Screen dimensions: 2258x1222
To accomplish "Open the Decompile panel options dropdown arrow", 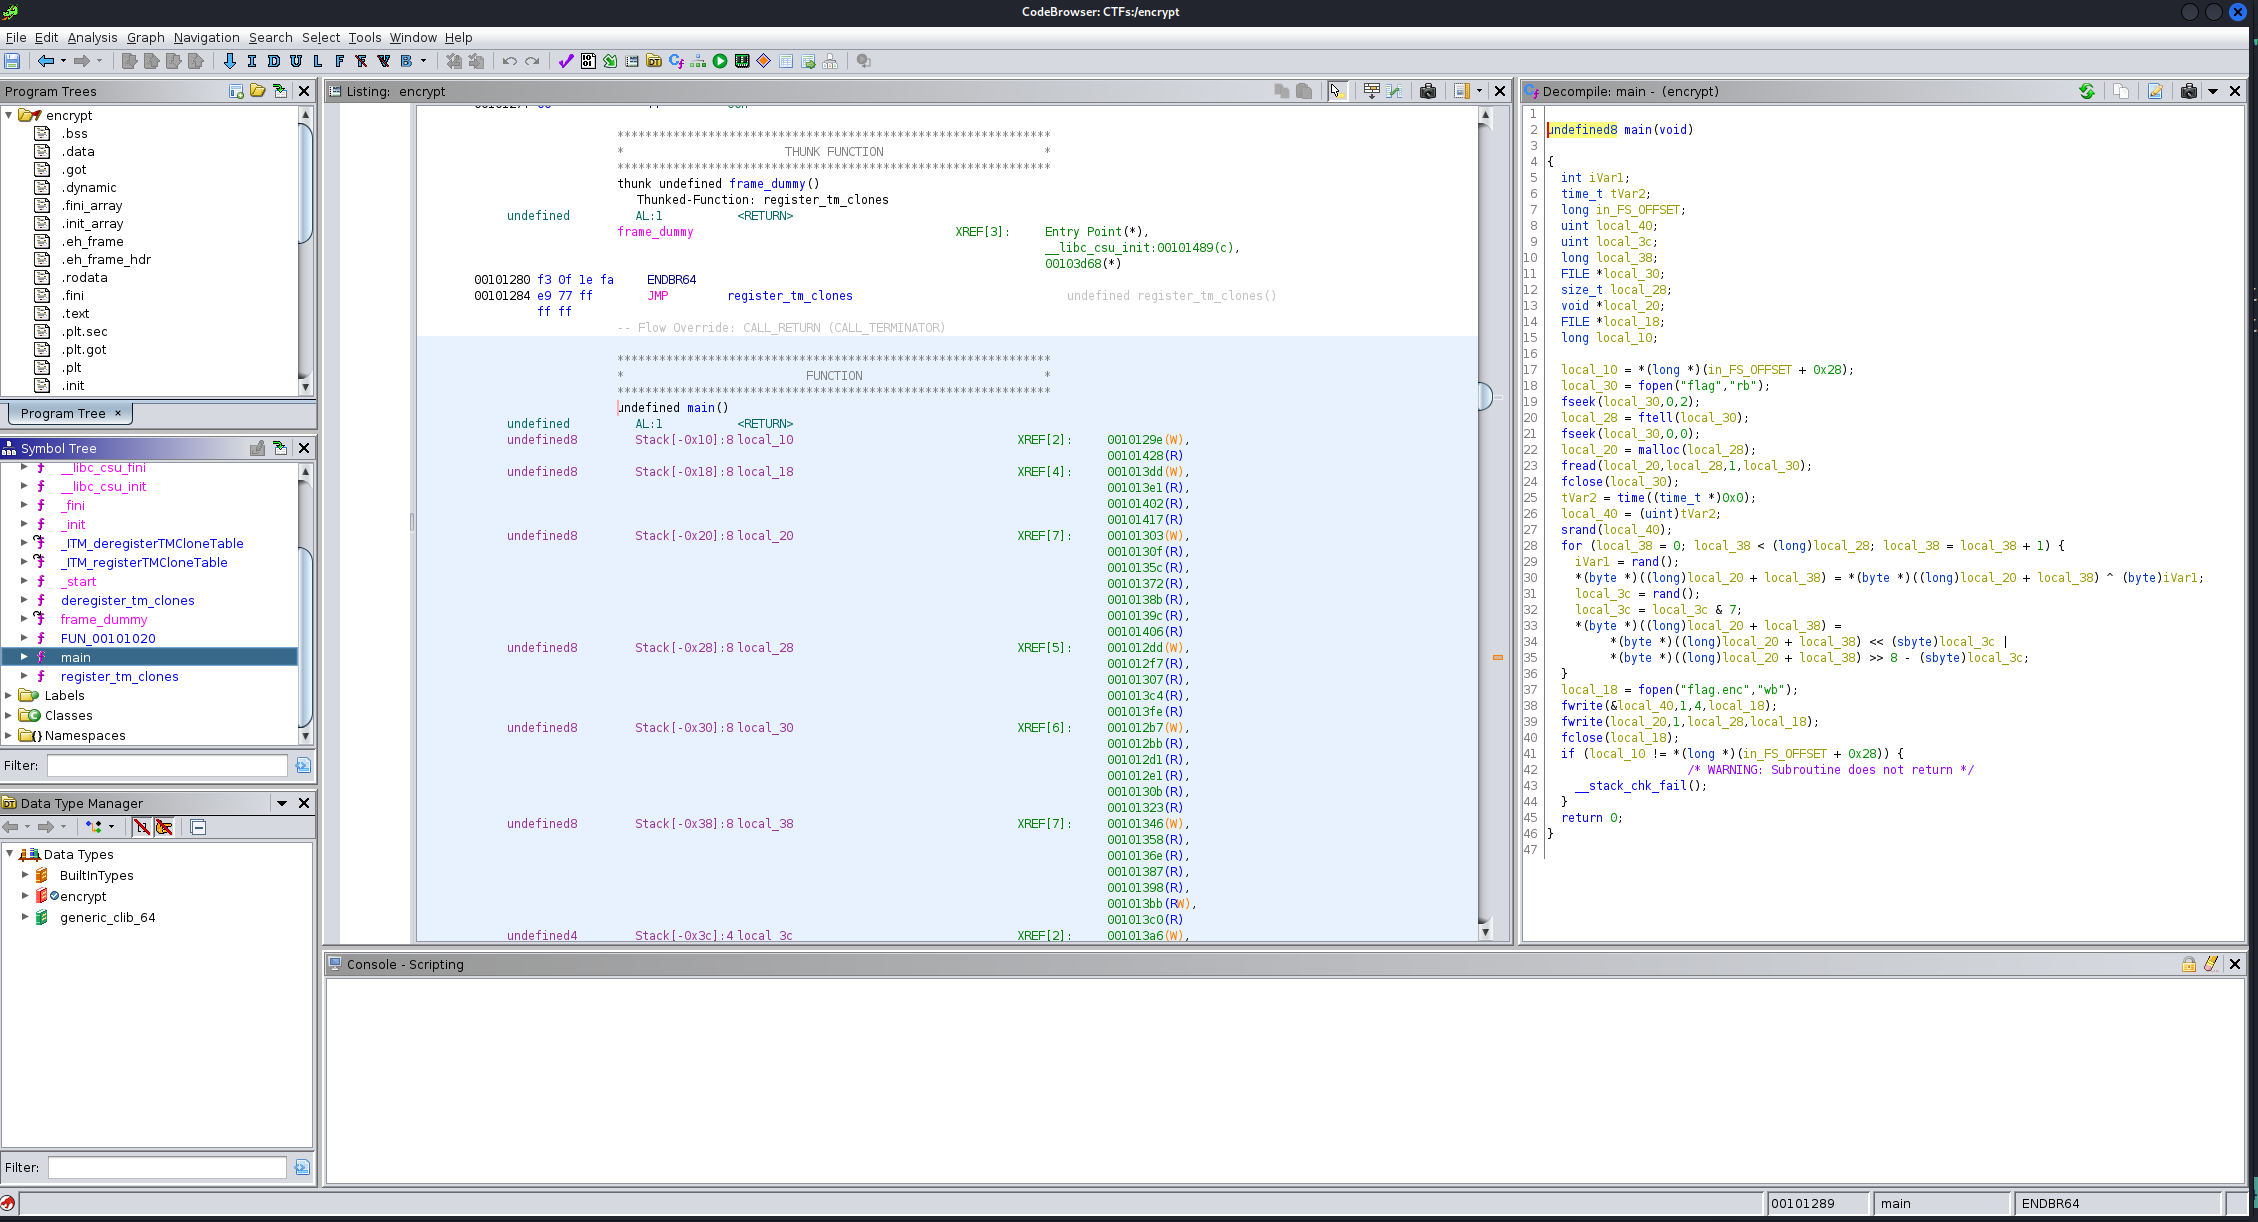I will tap(2213, 91).
